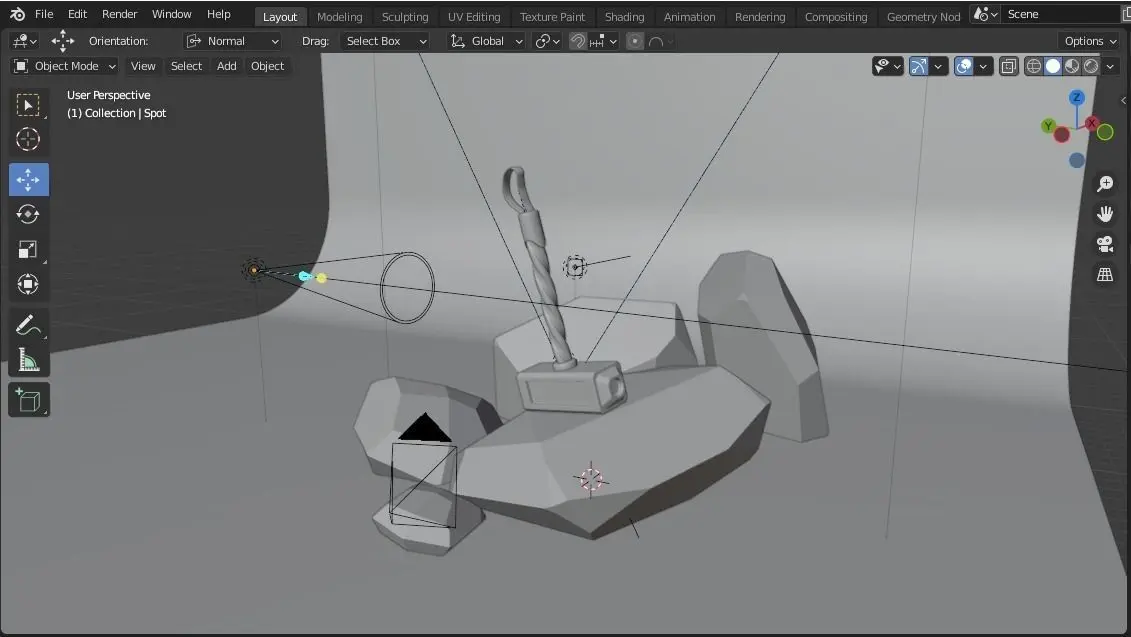Viewport: 1131px width, 637px height.
Task: Switch to the UV Editing workspace tab
Action: 474,17
